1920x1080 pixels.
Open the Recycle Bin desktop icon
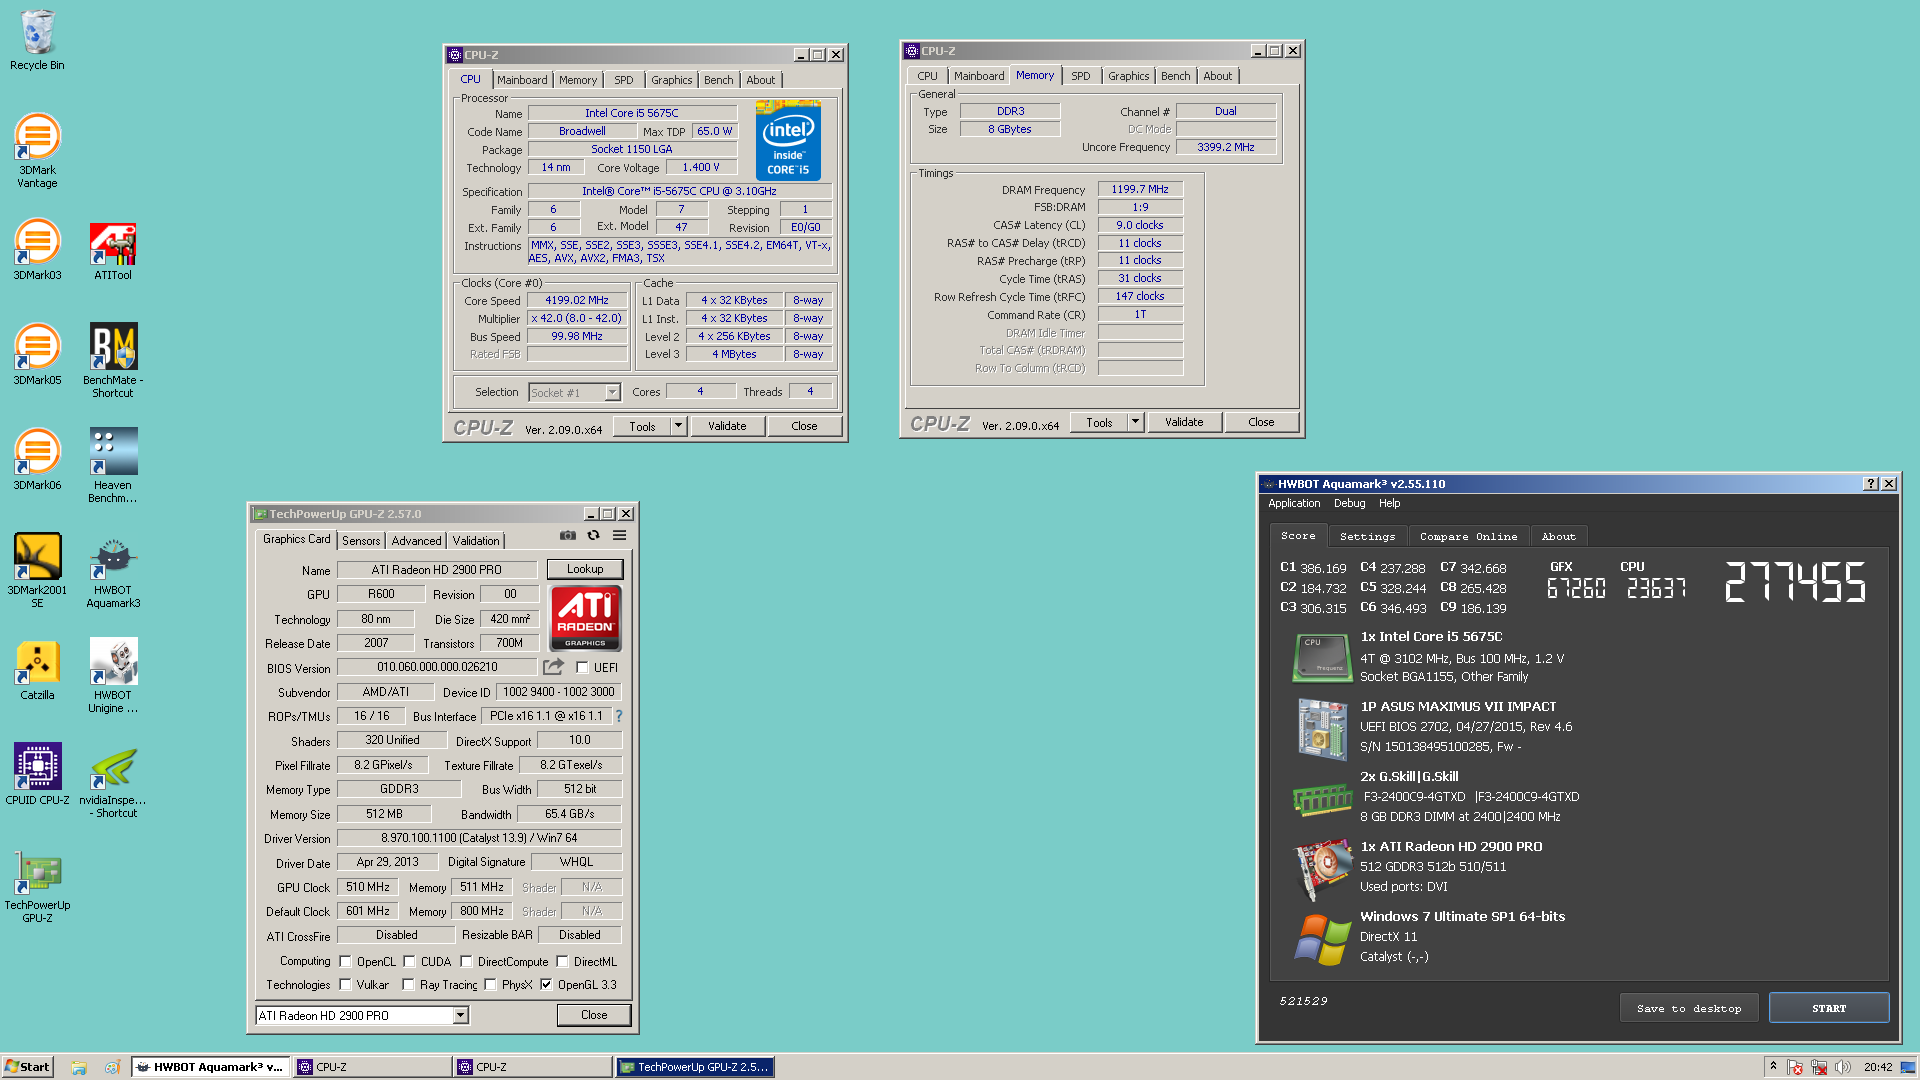click(x=37, y=40)
